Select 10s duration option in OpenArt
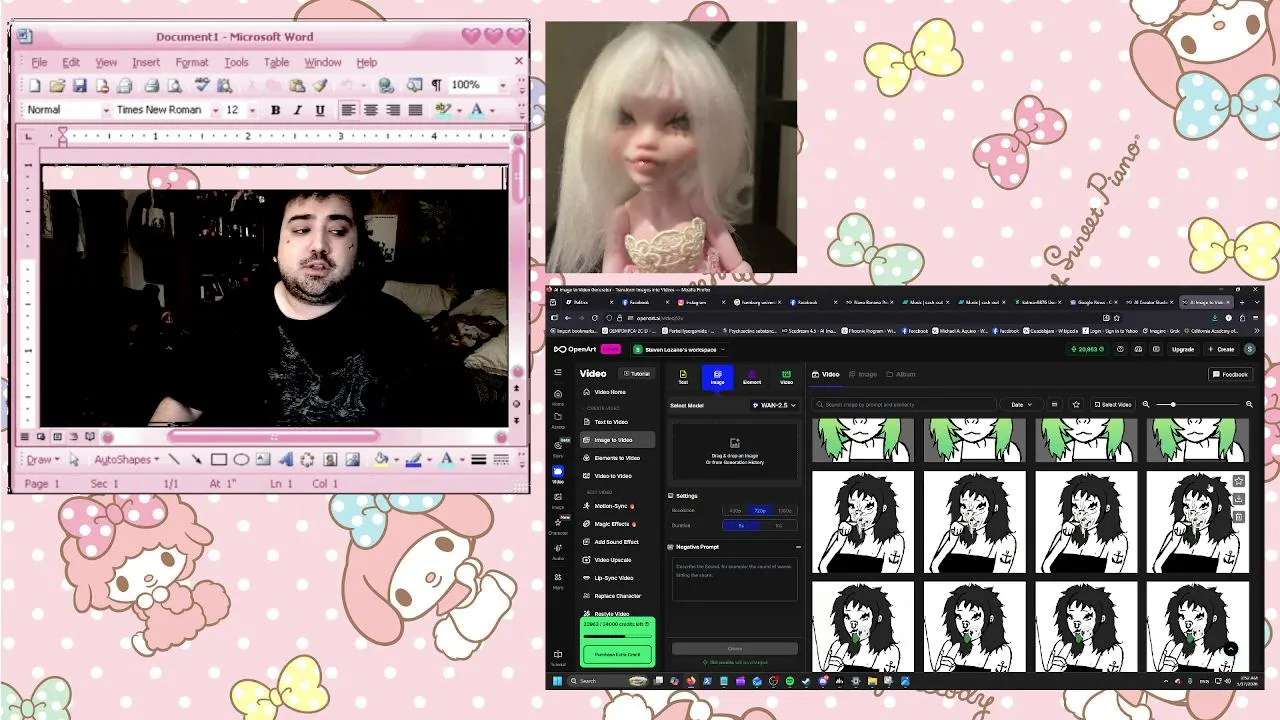Image resolution: width=1280 pixels, height=720 pixels. point(779,525)
